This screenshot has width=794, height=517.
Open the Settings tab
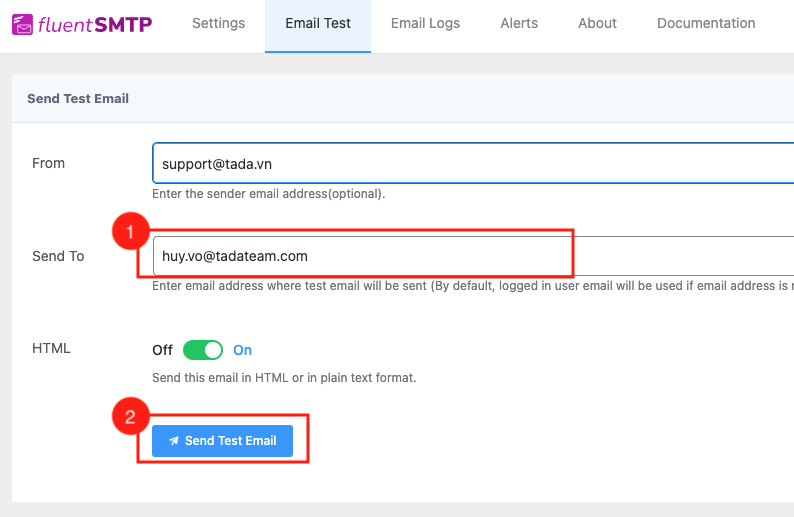(218, 23)
